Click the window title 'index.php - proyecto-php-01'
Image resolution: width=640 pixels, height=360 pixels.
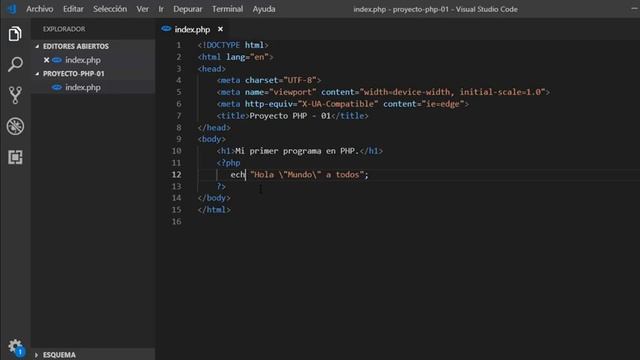coord(401,9)
